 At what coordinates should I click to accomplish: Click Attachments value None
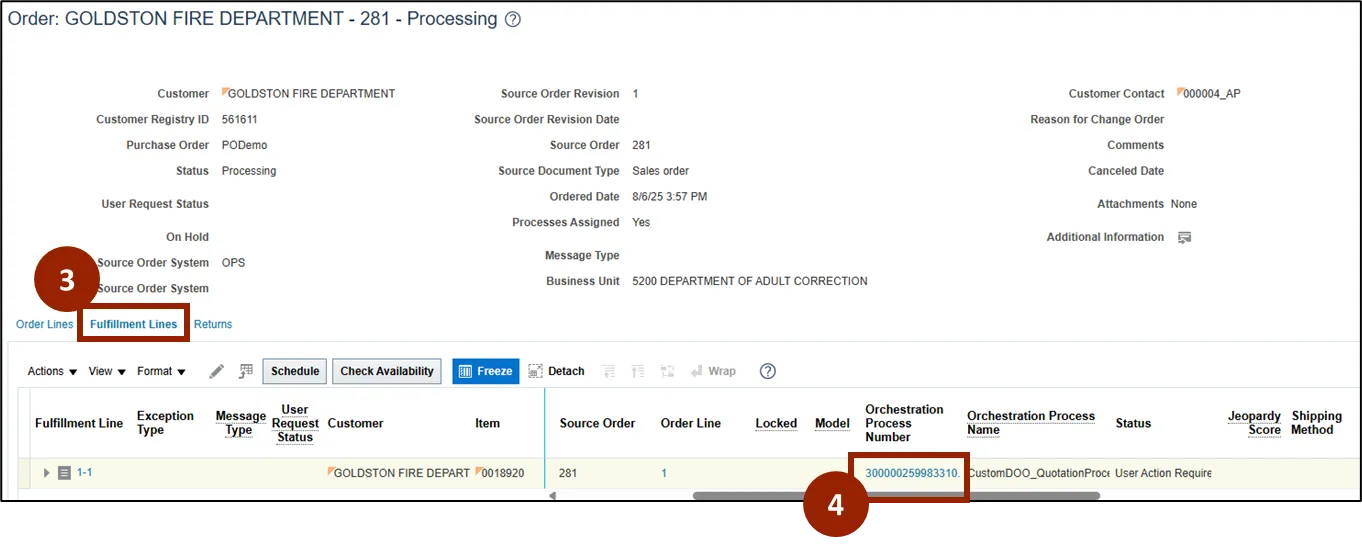click(x=1184, y=204)
